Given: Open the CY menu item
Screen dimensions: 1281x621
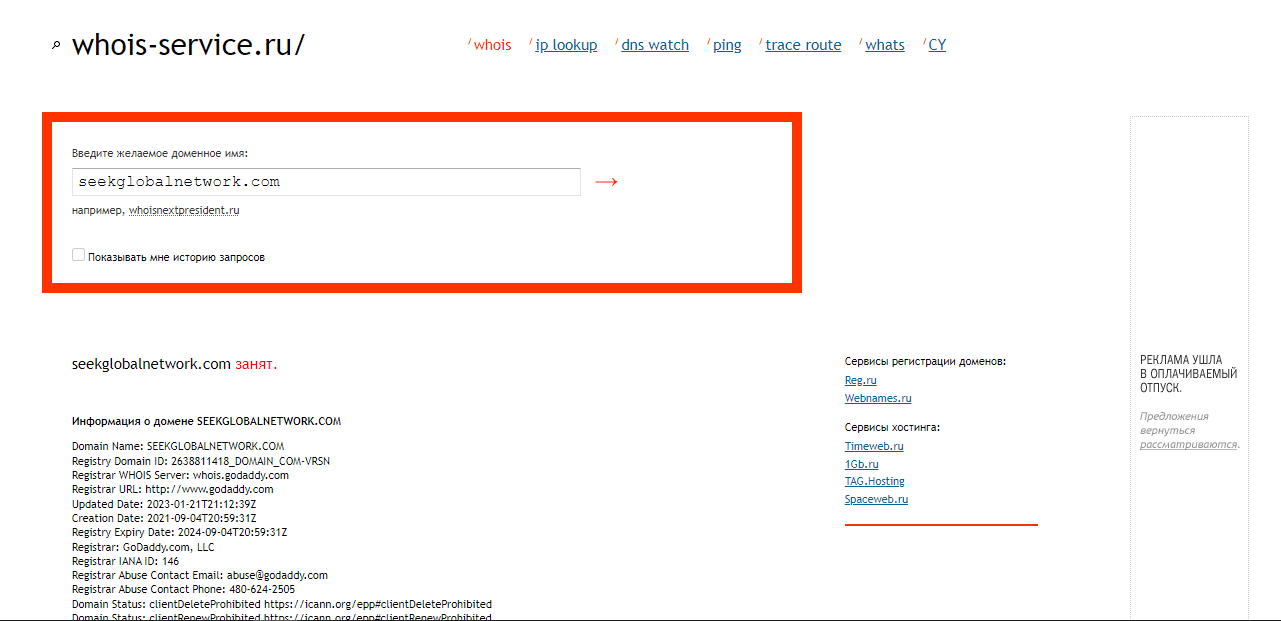Looking at the screenshot, I should (x=937, y=45).
